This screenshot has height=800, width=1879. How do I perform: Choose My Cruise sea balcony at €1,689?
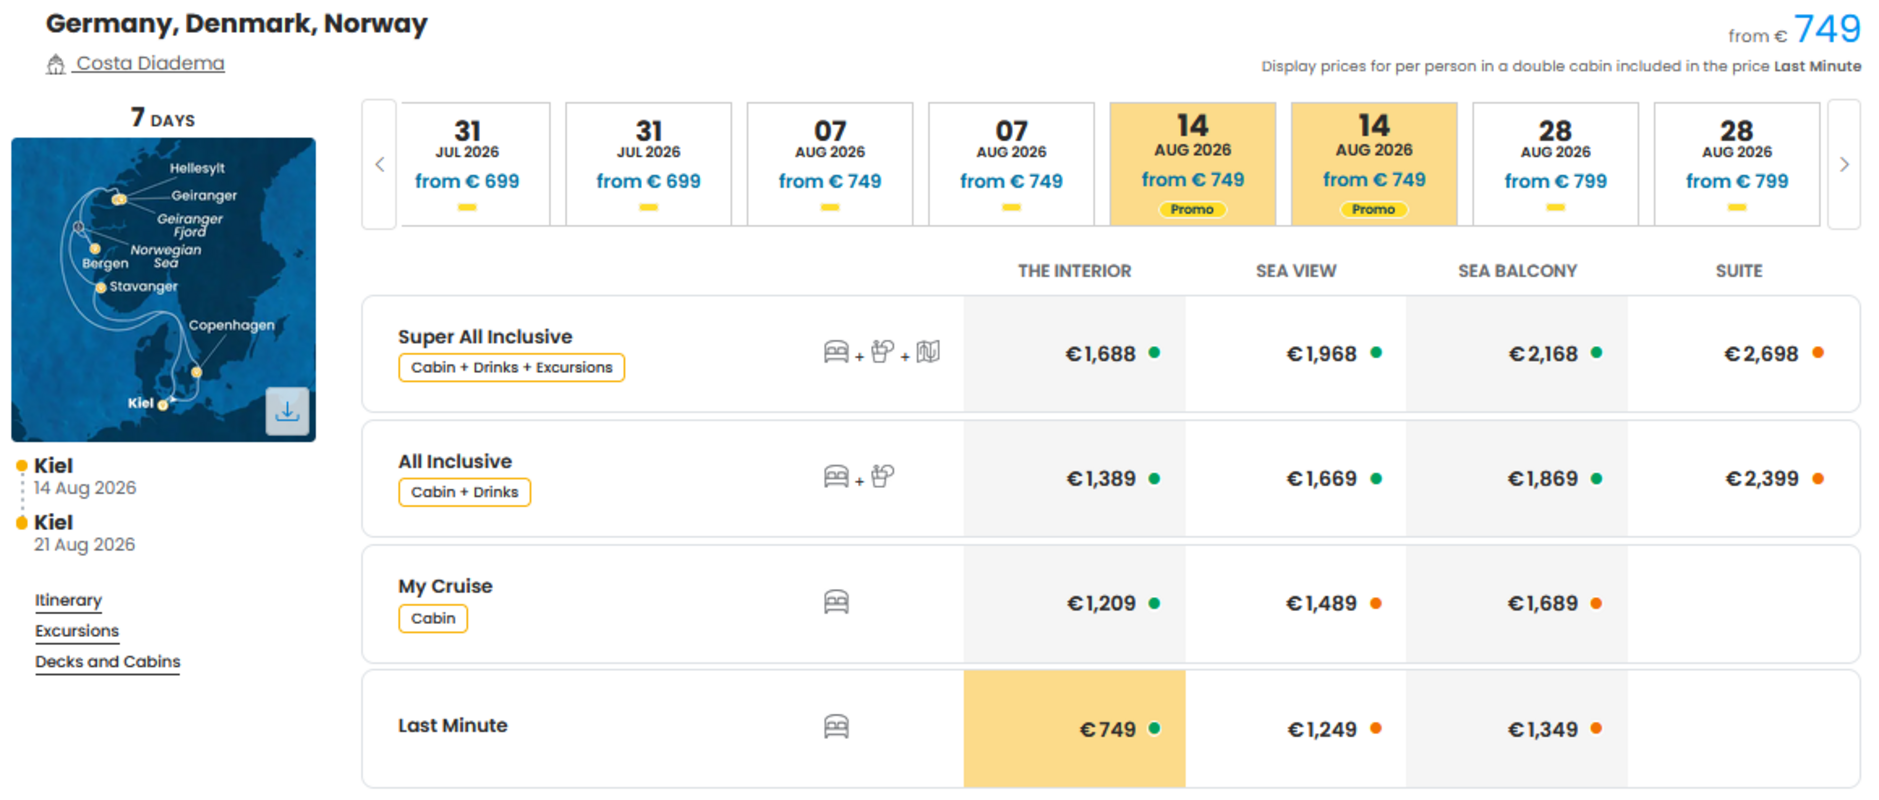[x=1517, y=603]
